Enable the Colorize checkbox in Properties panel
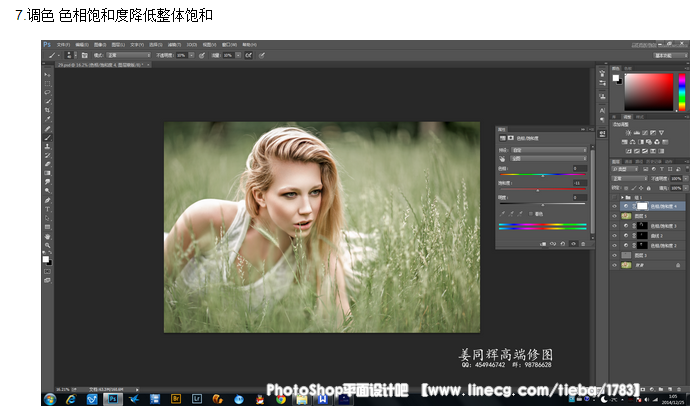This screenshot has width=690, height=407. tap(533, 213)
